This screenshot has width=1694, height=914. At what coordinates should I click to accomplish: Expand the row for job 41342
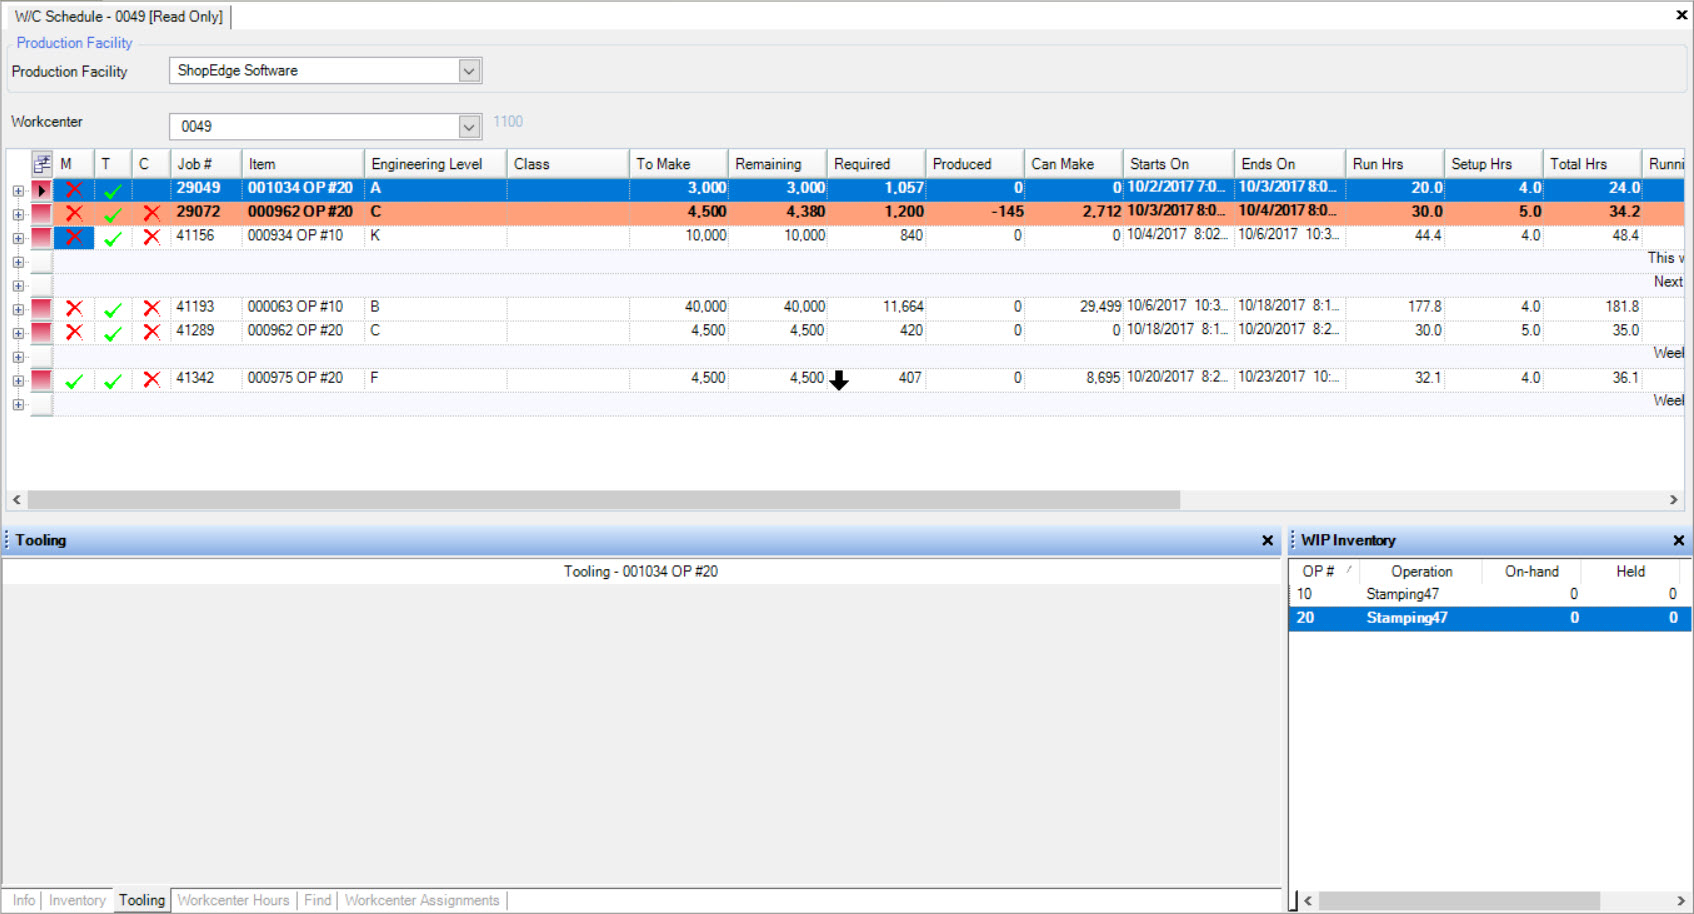tap(18, 381)
